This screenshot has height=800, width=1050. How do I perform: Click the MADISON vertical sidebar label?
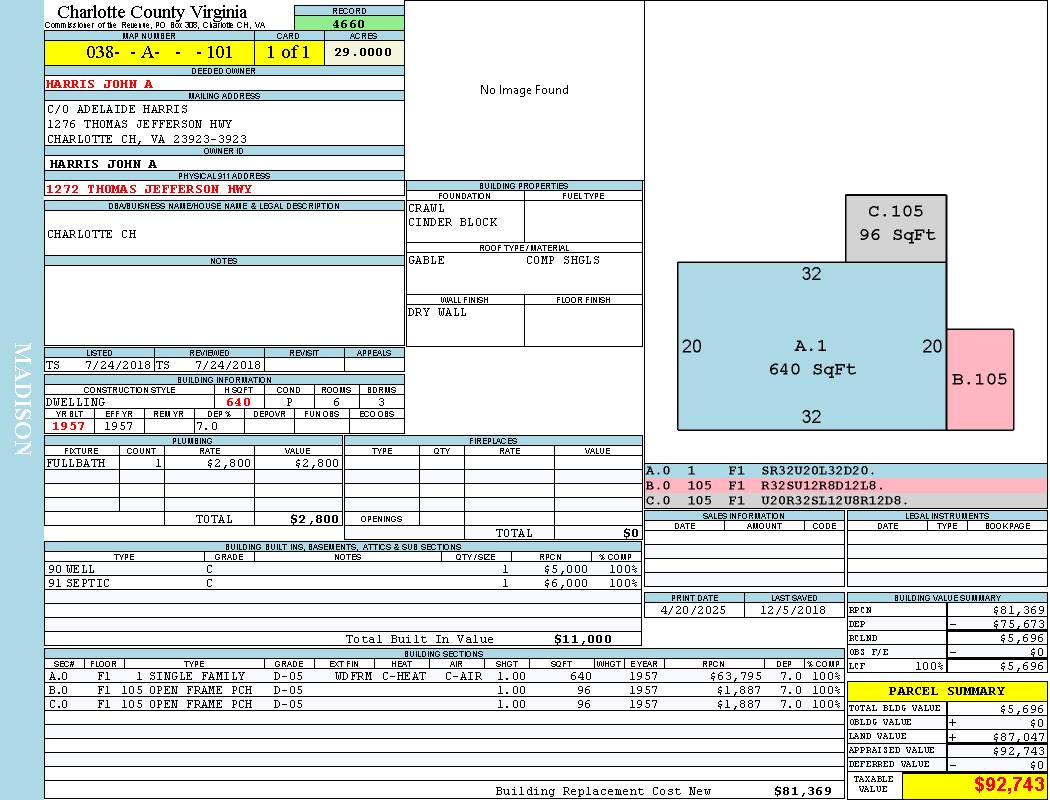pyautogui.click(x=23, y=400)
